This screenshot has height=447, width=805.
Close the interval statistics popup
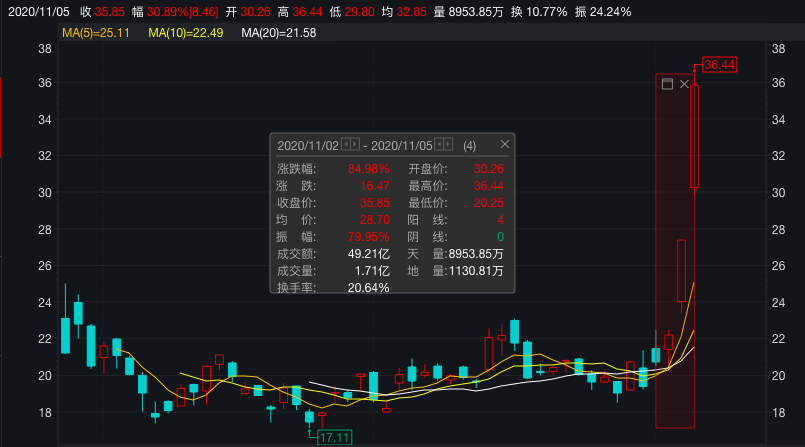pos(505,144)
